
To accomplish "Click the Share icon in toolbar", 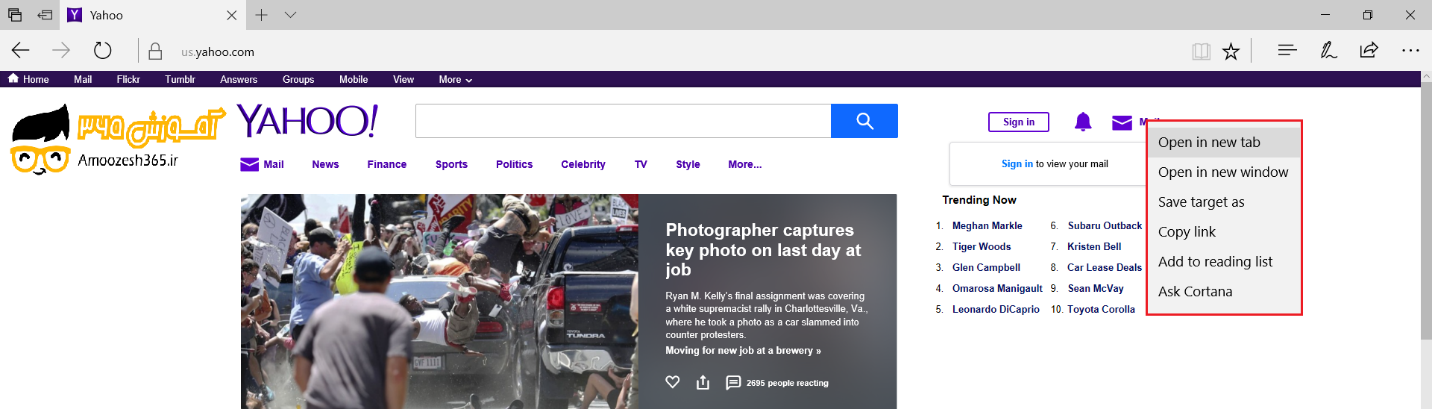I will (1369, 50).
